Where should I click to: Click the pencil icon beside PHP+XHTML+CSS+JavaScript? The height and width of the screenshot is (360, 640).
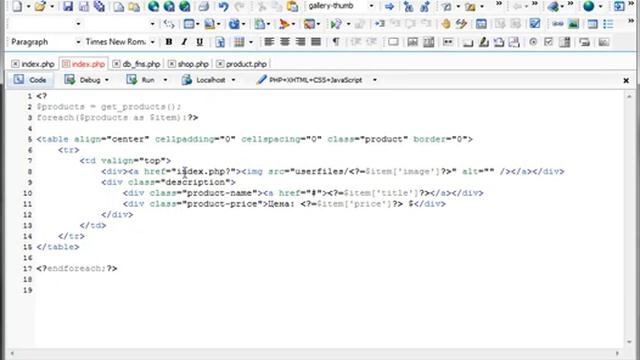(x=261, y=80)
